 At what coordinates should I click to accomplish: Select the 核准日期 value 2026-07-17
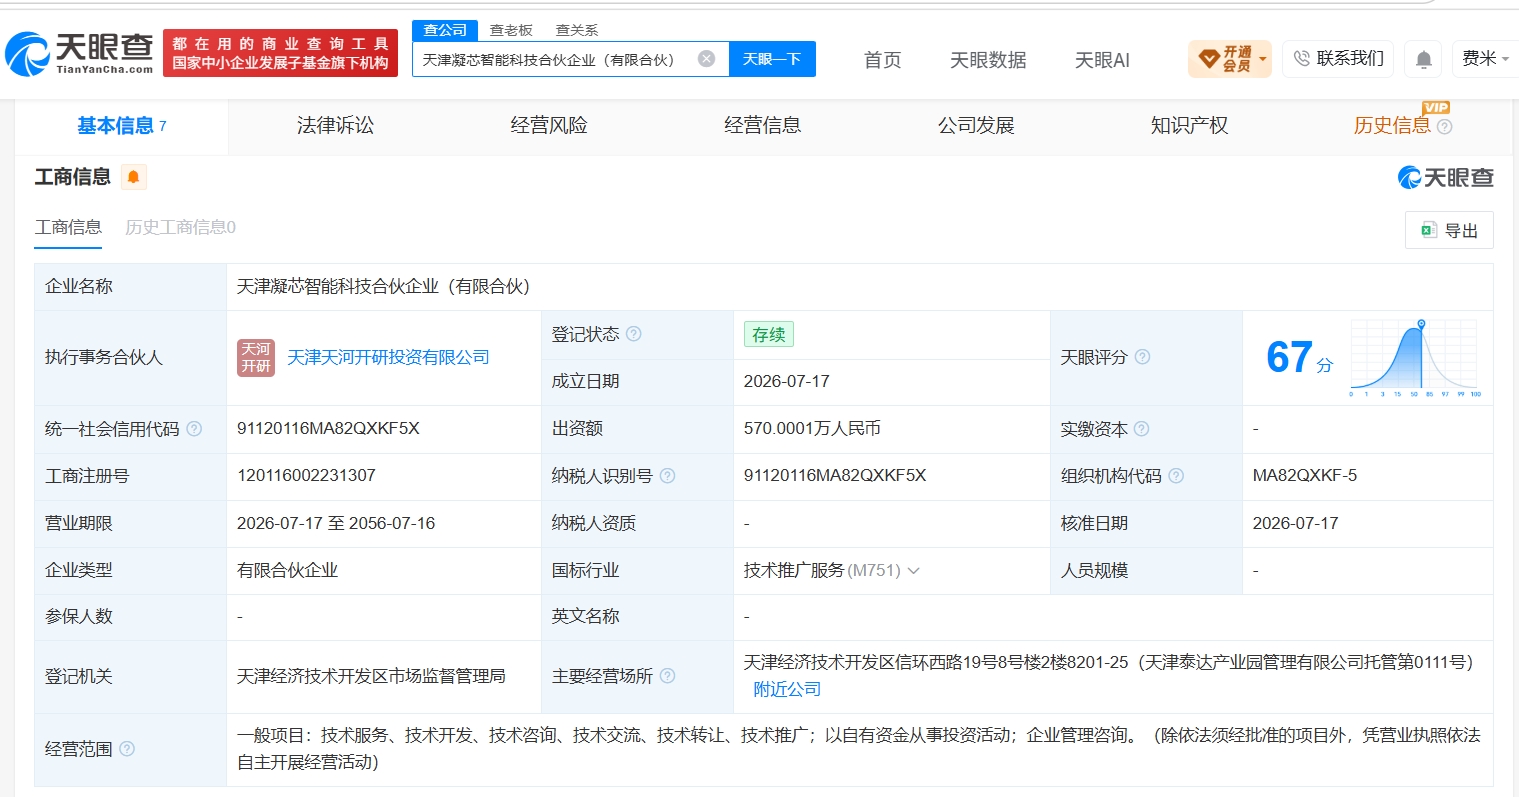1295,524
